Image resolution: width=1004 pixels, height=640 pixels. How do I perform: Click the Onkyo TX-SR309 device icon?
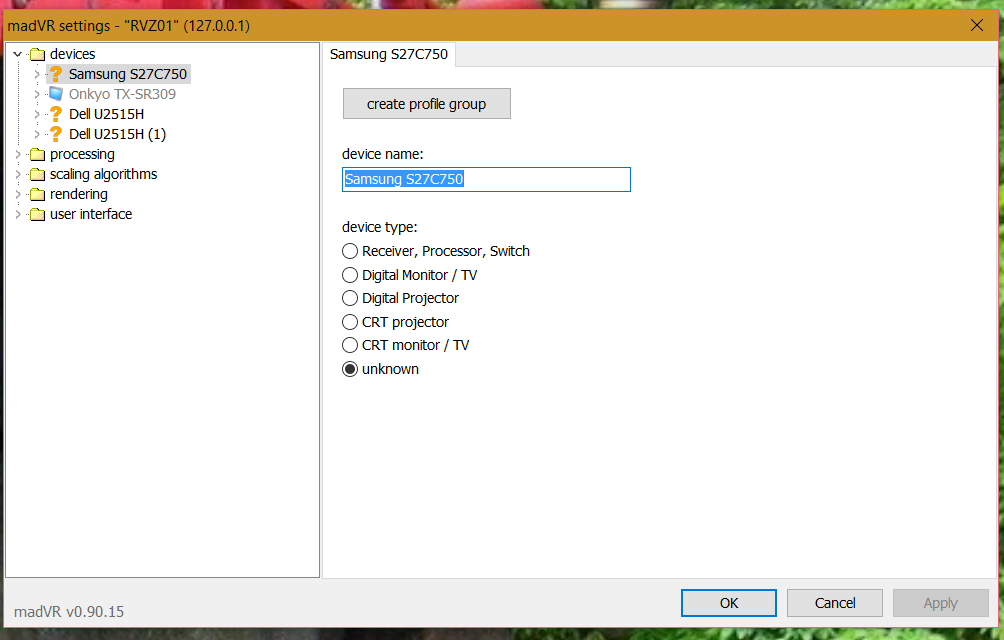56,94
